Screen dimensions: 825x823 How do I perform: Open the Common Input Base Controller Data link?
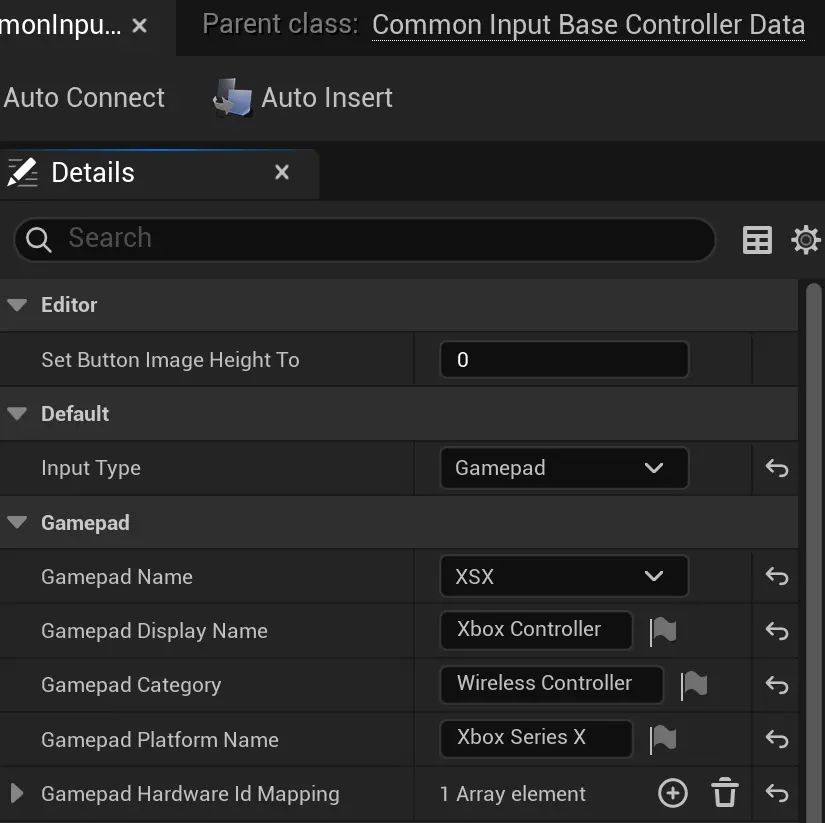tap(588, 25)
